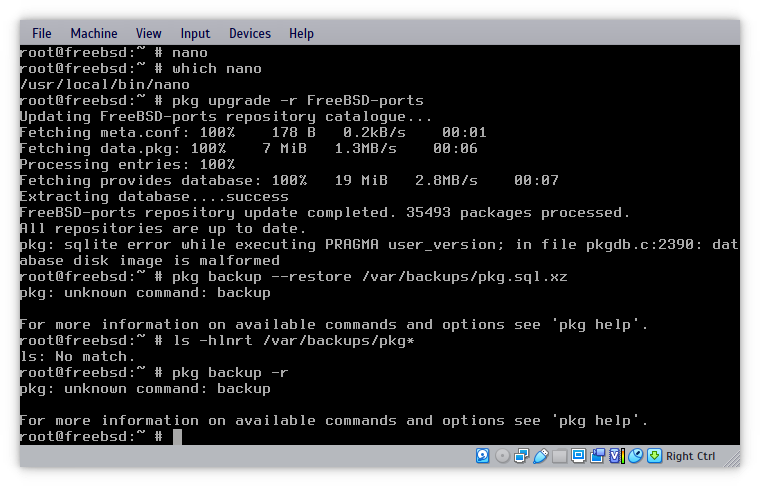This screenshot has height=487, width=760.
Task: Expand the Devices menu
Action: pos(249,33)
